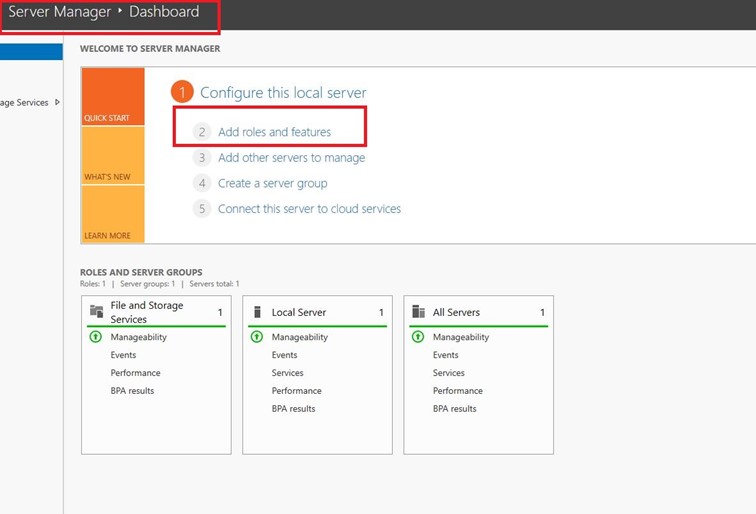
Task: Open the Learn More tile
Action: tap(113, 214)
